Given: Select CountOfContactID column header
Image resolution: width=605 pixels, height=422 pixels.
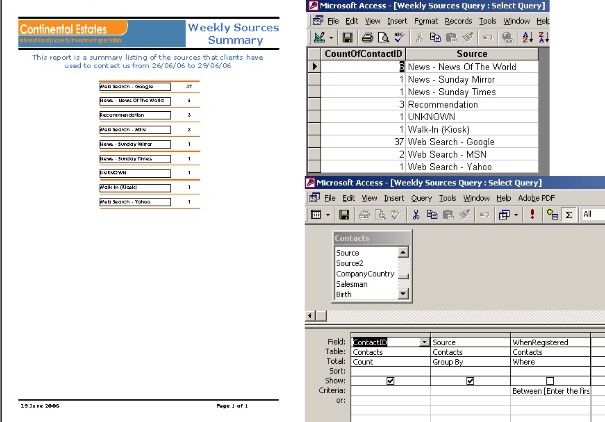Looking at the screenshot, I should pos(363,54).
